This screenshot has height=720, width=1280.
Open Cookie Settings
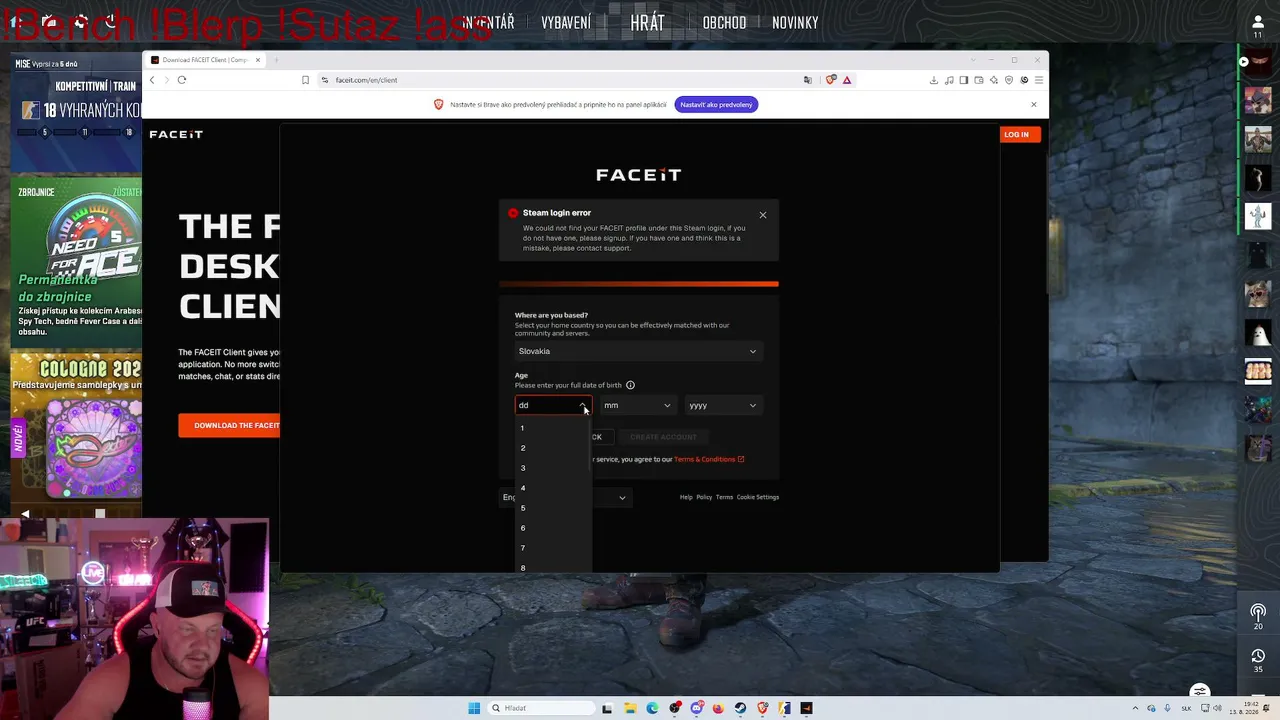758,497
